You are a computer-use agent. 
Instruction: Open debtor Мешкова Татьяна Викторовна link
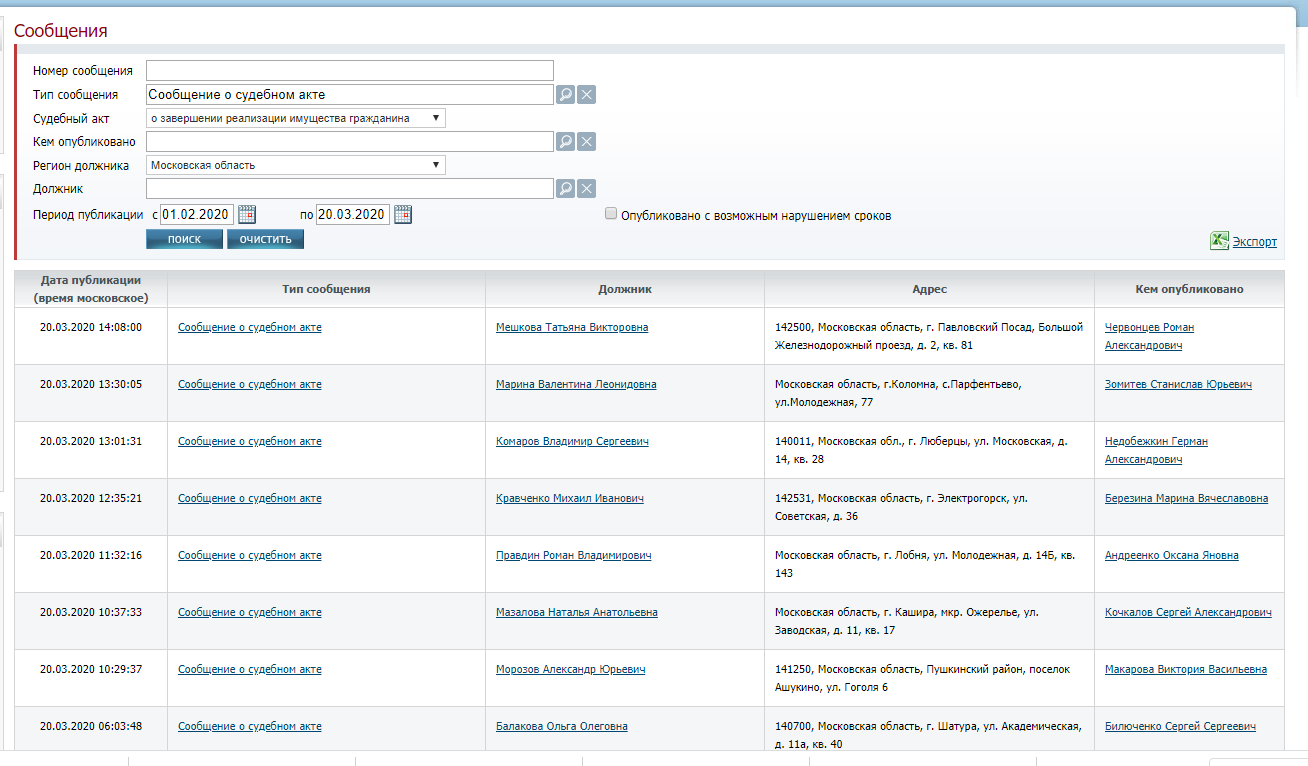tap(571, 327)
